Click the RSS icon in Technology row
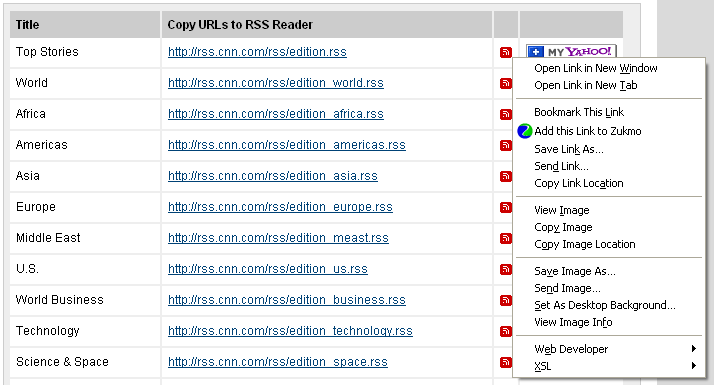The width and height of the screenshot is (714, 385). tap(505, 331)
